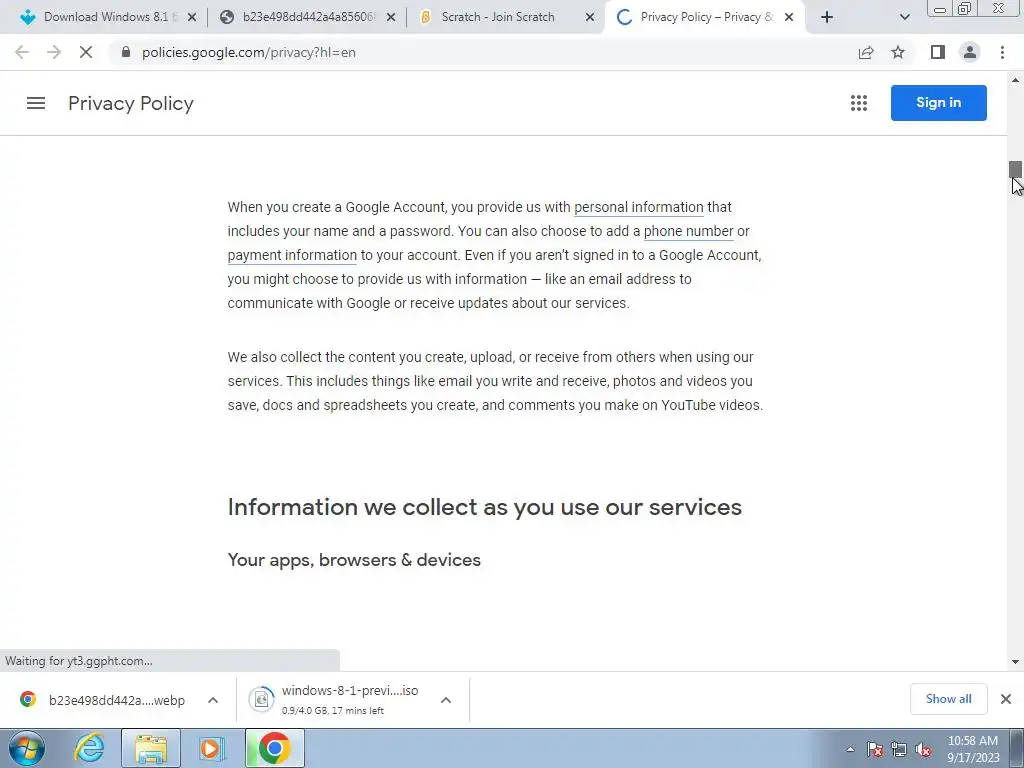Click Your apps, browsers & devices heading
The height and width of the screenshot is (768, 1024).
(x=354, y=560)
